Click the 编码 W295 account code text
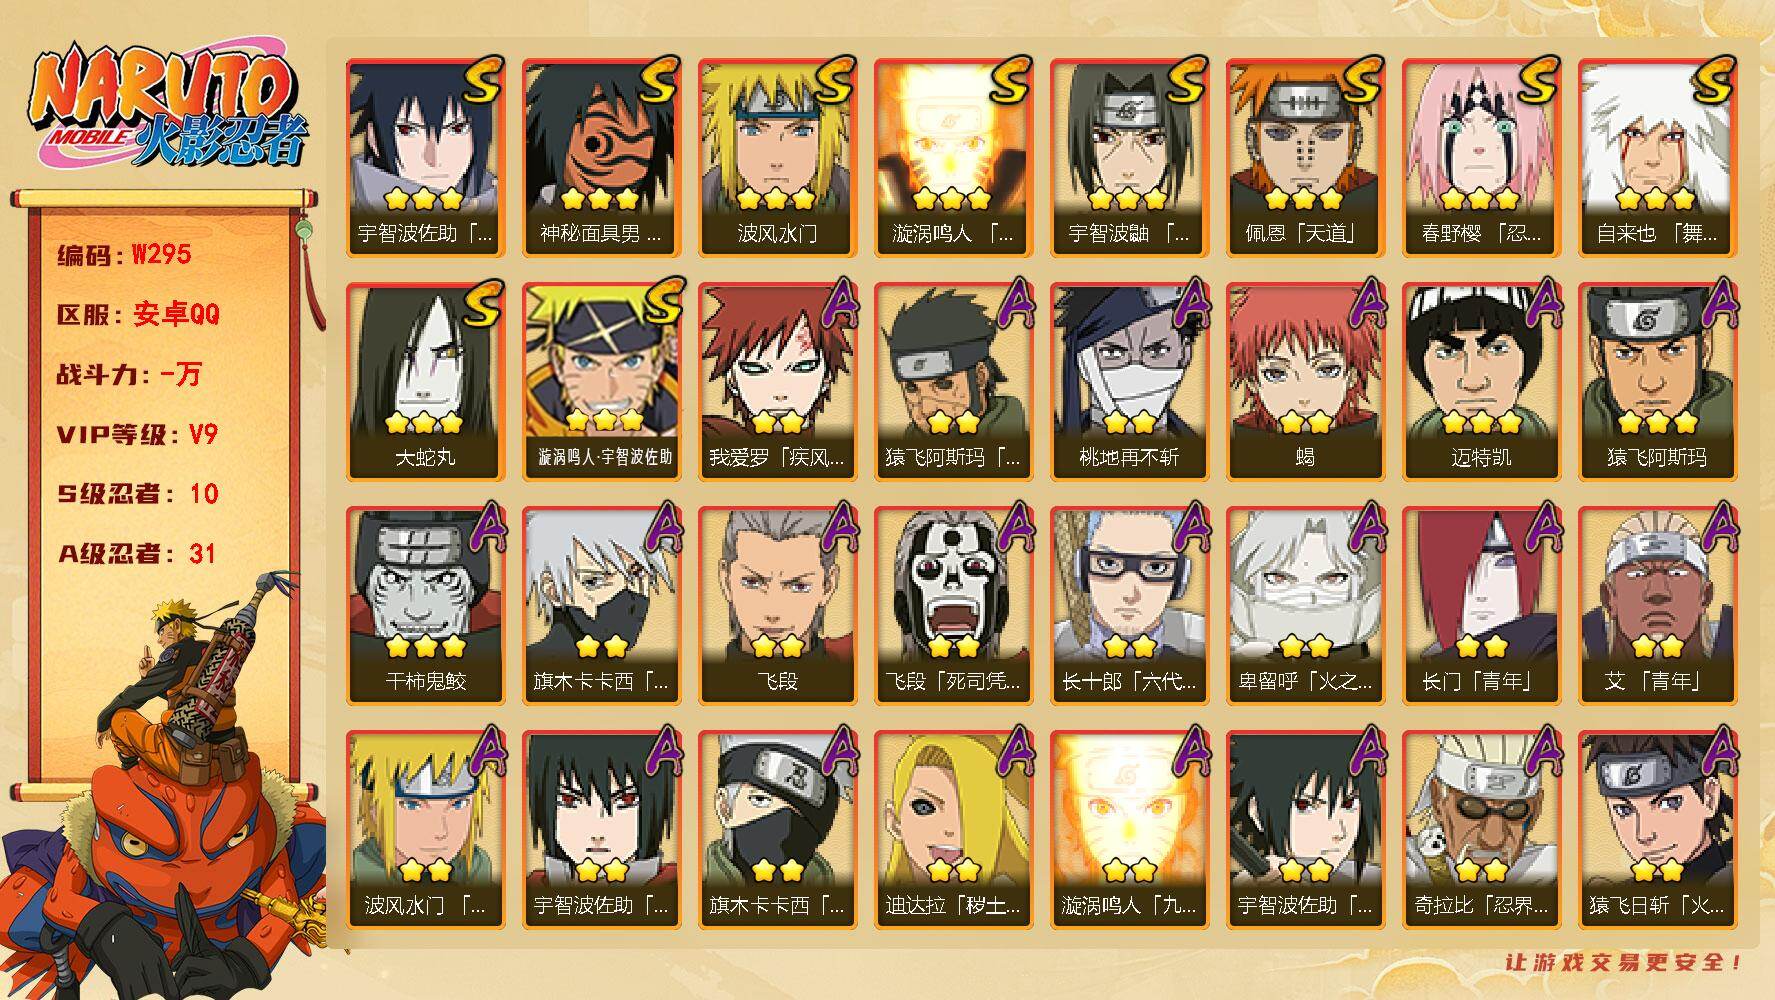 tap(123, 255)
